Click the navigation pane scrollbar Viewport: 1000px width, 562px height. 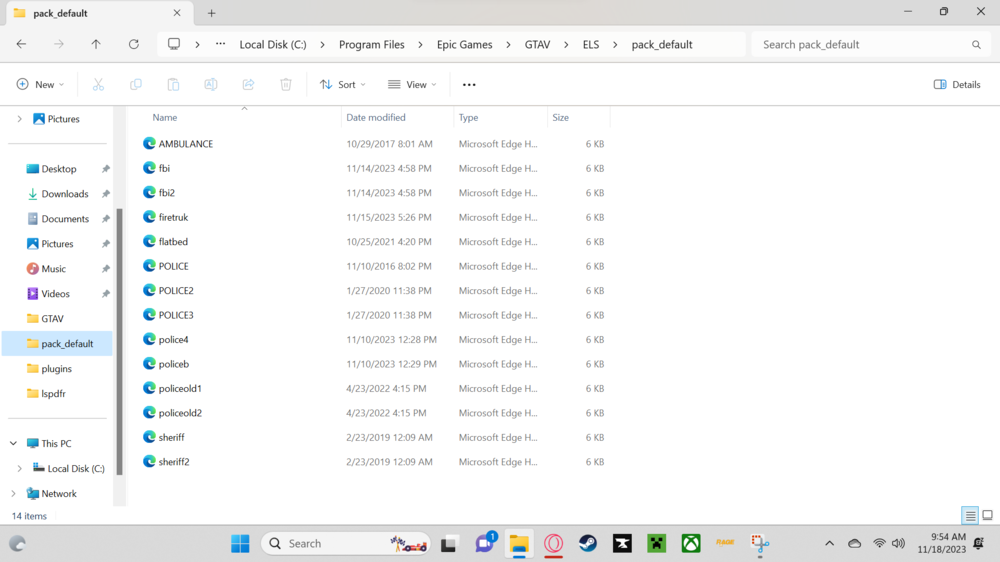[x=119, y=341]
